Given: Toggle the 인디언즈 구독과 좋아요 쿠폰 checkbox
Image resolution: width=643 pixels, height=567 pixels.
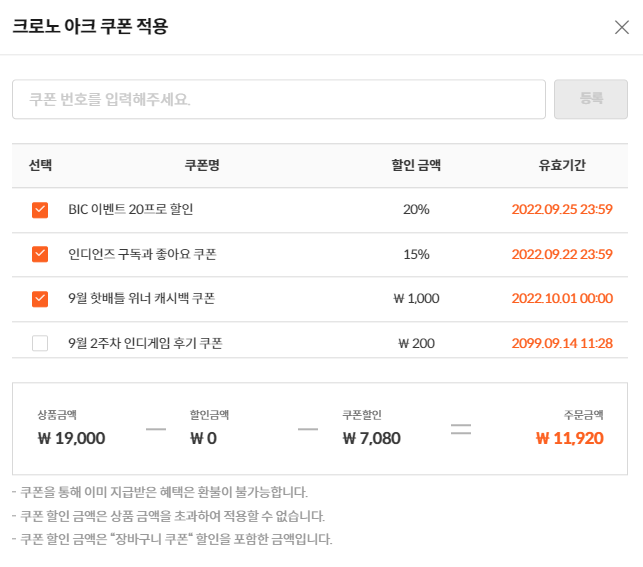Looking at the screenshot, I should (x=40, y=254).
